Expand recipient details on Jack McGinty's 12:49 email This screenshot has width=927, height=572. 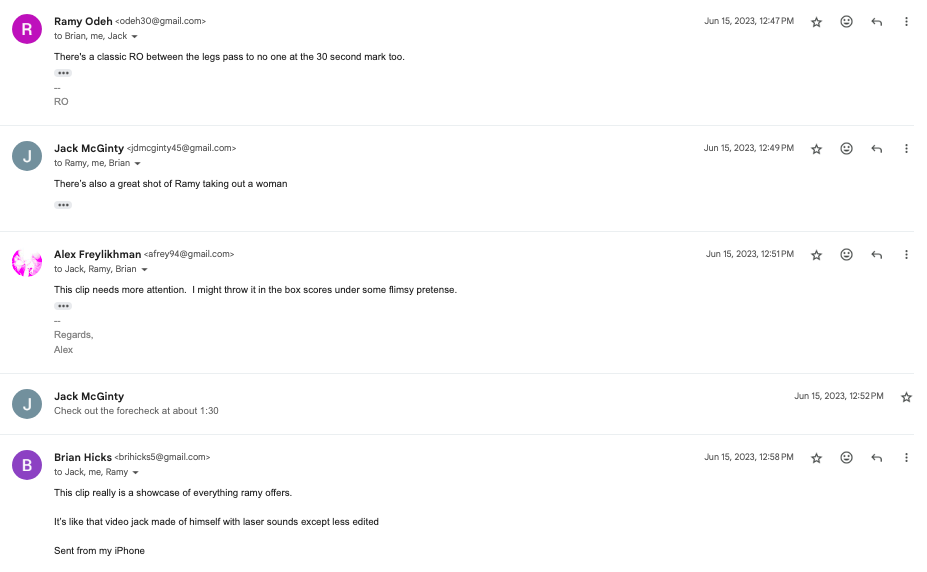click(138, 164)
